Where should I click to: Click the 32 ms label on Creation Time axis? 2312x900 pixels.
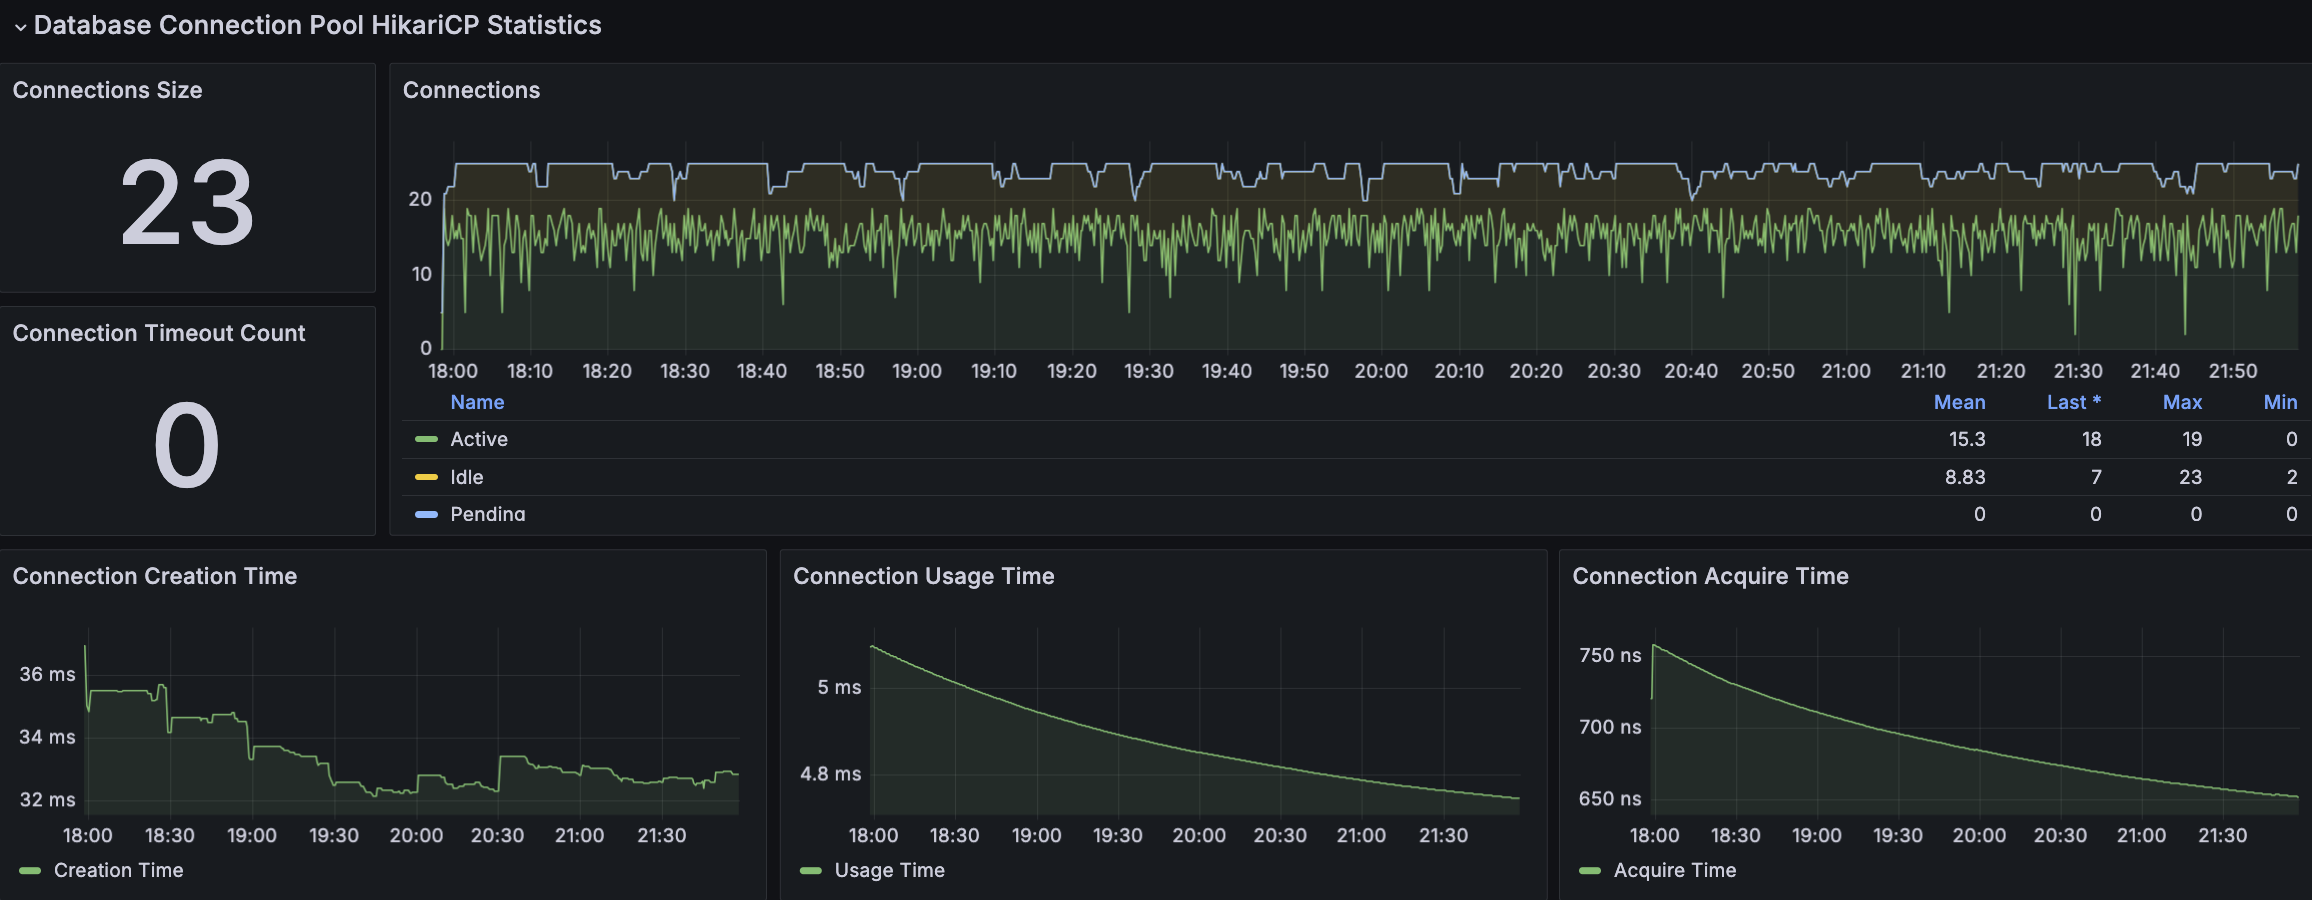coord(47,799)
